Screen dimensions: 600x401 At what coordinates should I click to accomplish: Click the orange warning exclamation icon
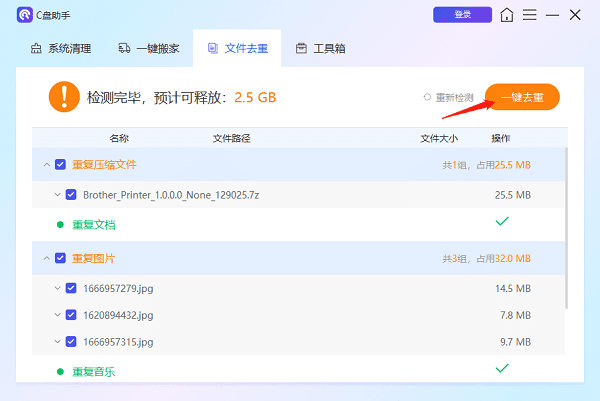click(63, 97)
